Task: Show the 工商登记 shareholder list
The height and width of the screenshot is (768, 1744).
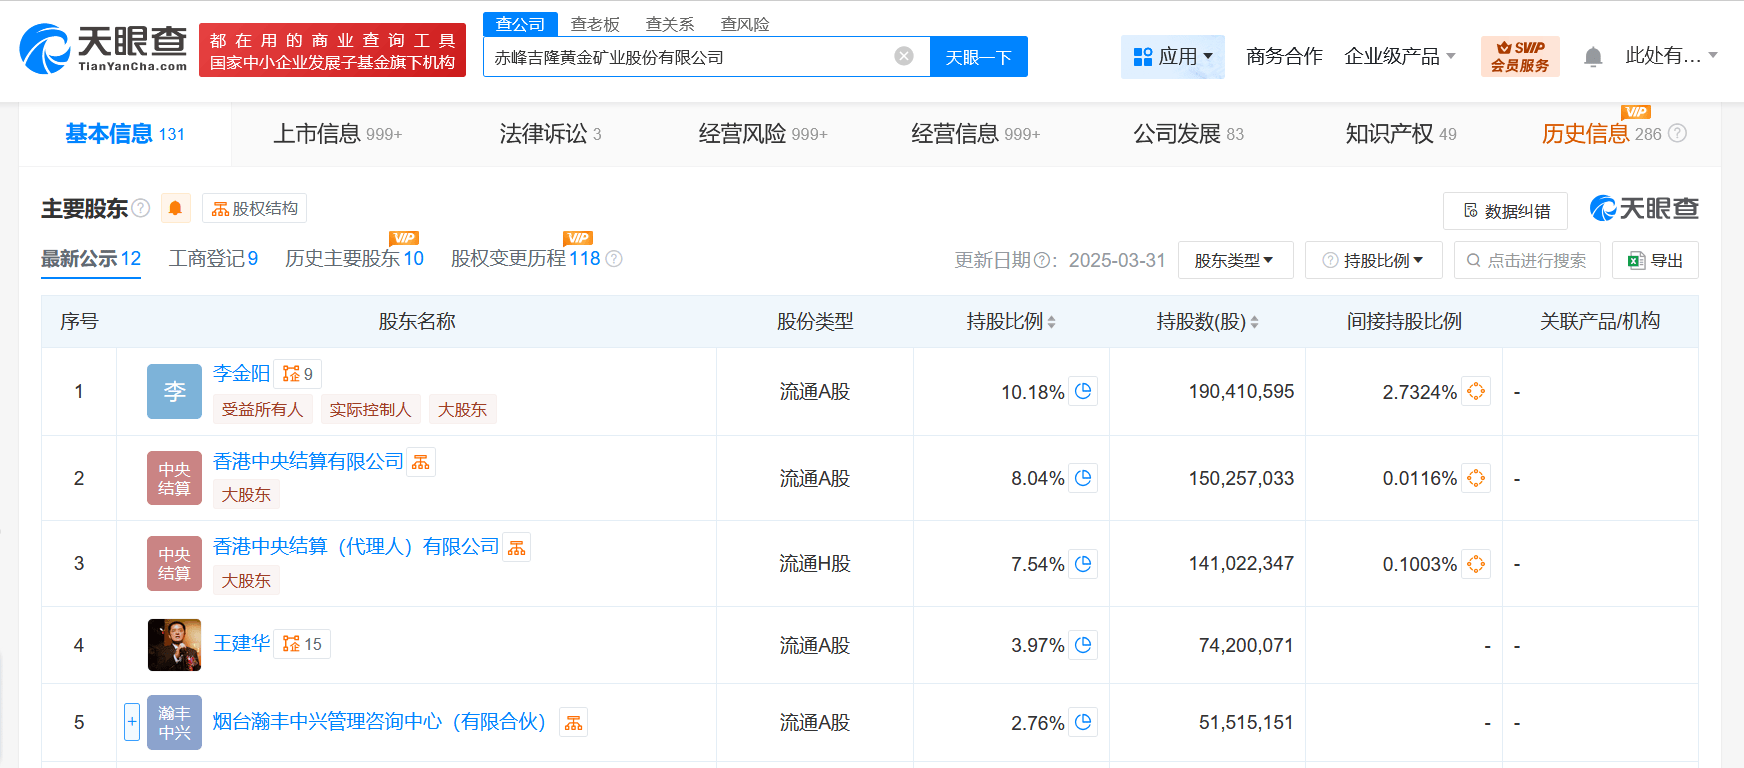Action: coord(213,259)
